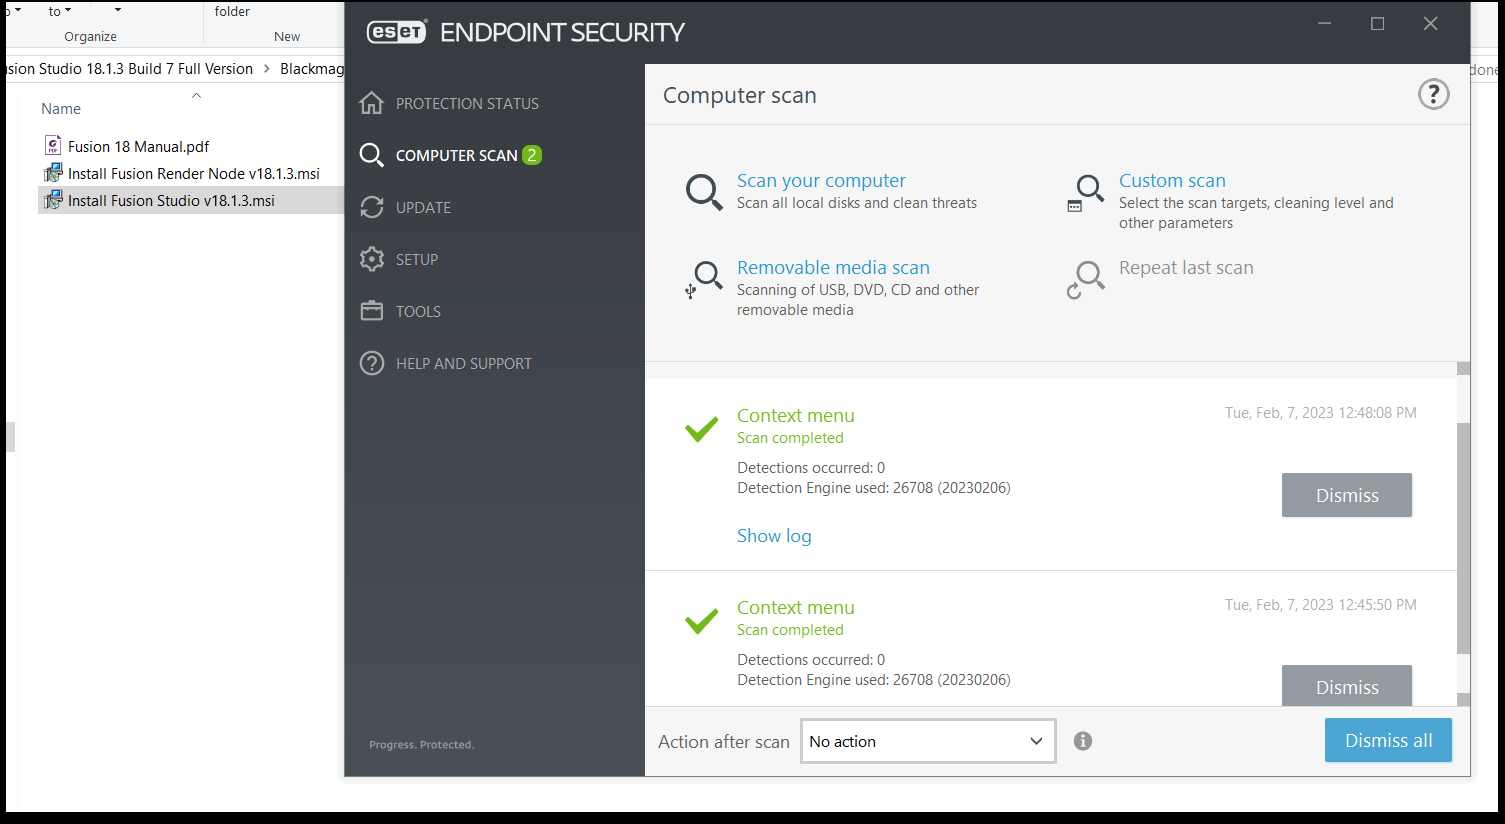Image resolution: width=1505 pixels, height=824 pixels.
Task: Click the timestamp Tue, Feb, 7, 2023 12:48:08 PM
Action: pyautogui.click(x=1320, y=413)
